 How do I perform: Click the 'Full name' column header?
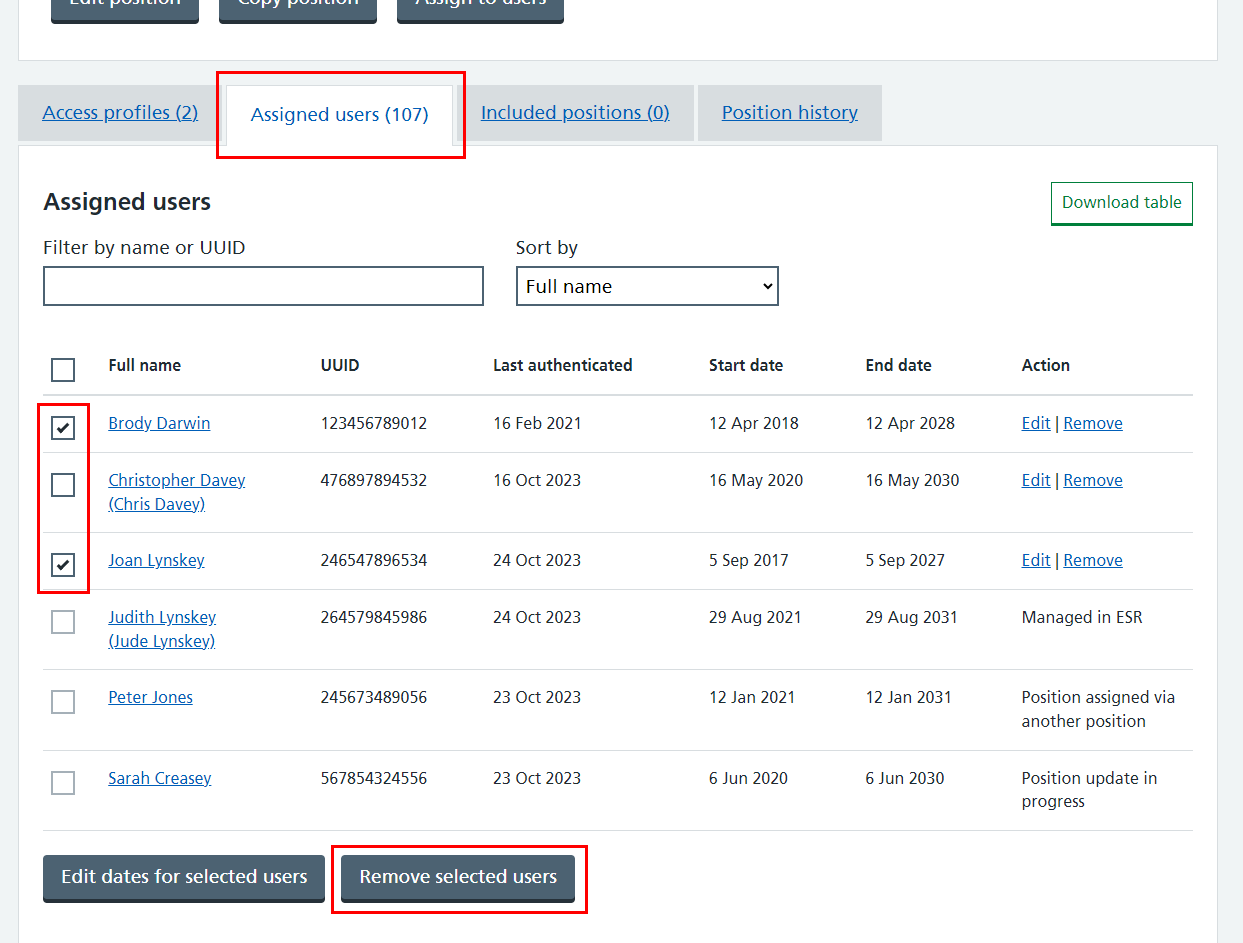pyautogui.click(x=144, y=365)
